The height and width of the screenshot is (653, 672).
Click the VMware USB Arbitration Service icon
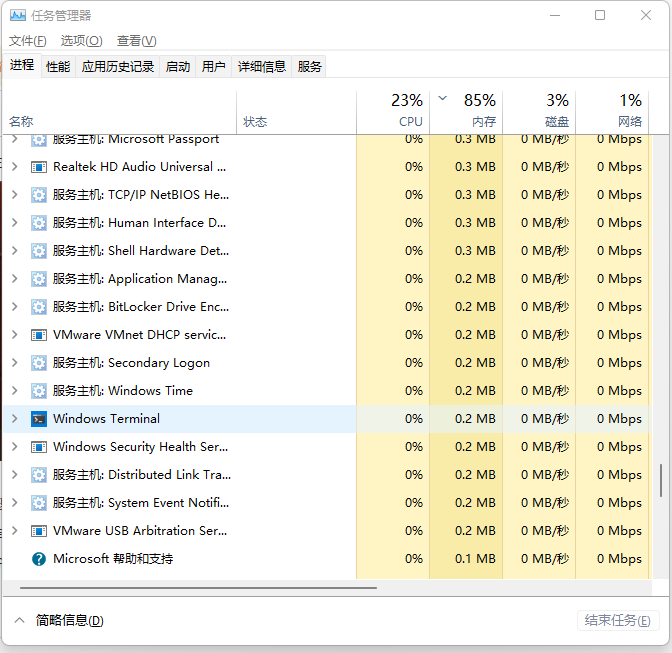(39, 531)
